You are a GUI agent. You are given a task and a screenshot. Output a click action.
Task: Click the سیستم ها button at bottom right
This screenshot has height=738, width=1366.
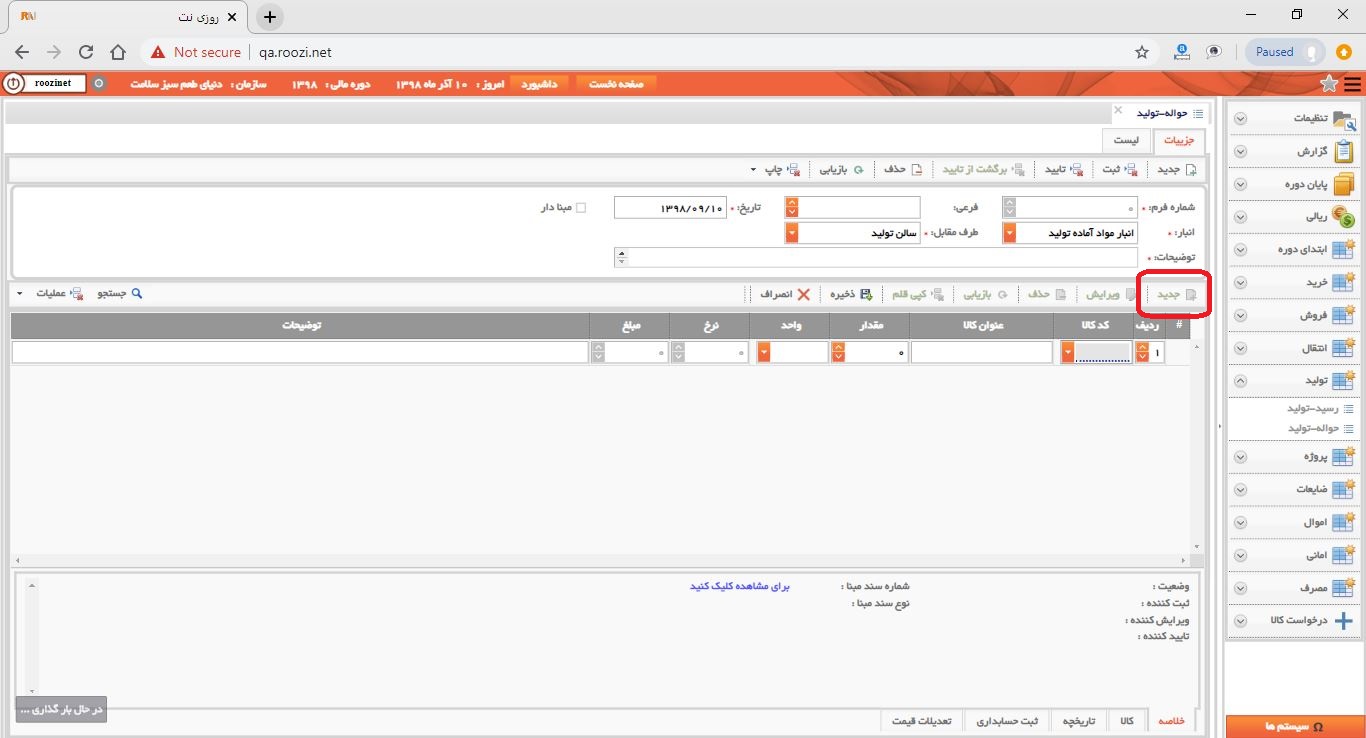tap(1295, 726)
